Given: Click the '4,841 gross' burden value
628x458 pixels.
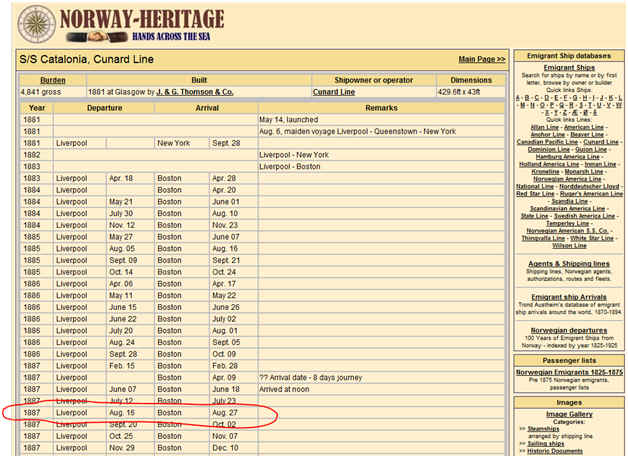Looking at the screenshot, I should [x=41, y=92].
